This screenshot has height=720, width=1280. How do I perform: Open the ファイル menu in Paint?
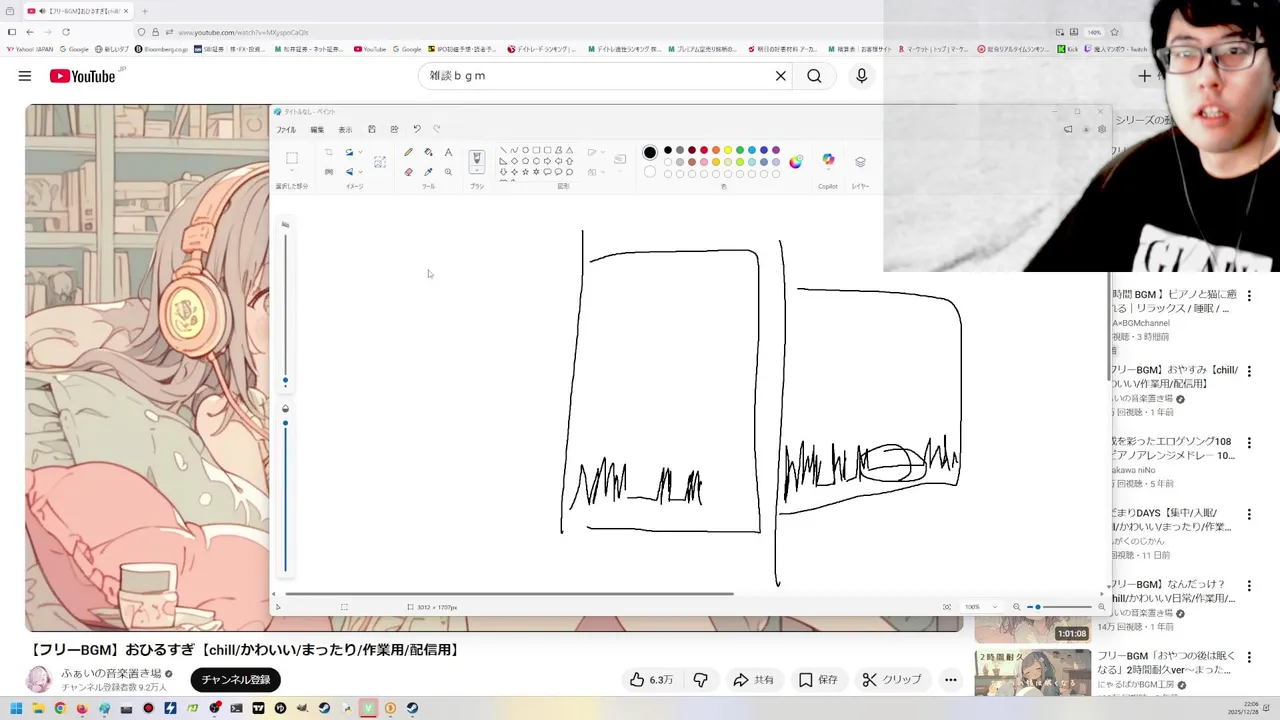click(286, 130)
